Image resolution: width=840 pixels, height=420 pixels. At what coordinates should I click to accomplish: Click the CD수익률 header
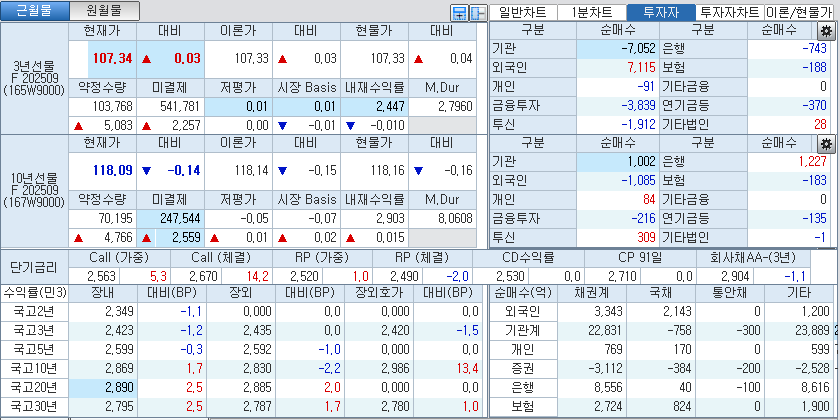528,258
